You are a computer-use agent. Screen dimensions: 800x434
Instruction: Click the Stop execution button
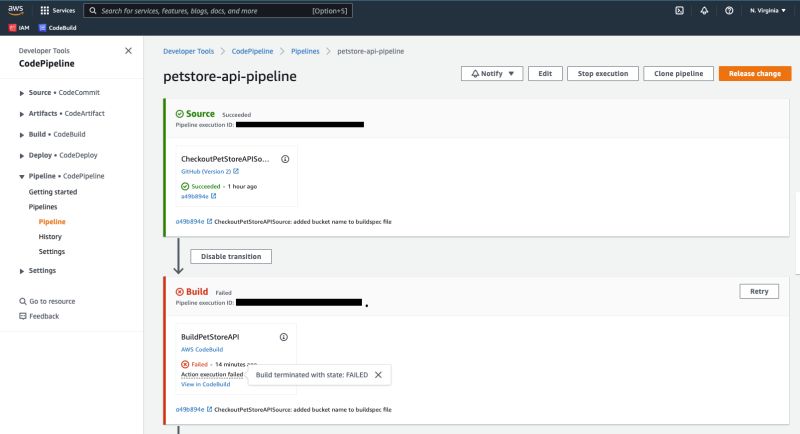(x=603, y=73)
